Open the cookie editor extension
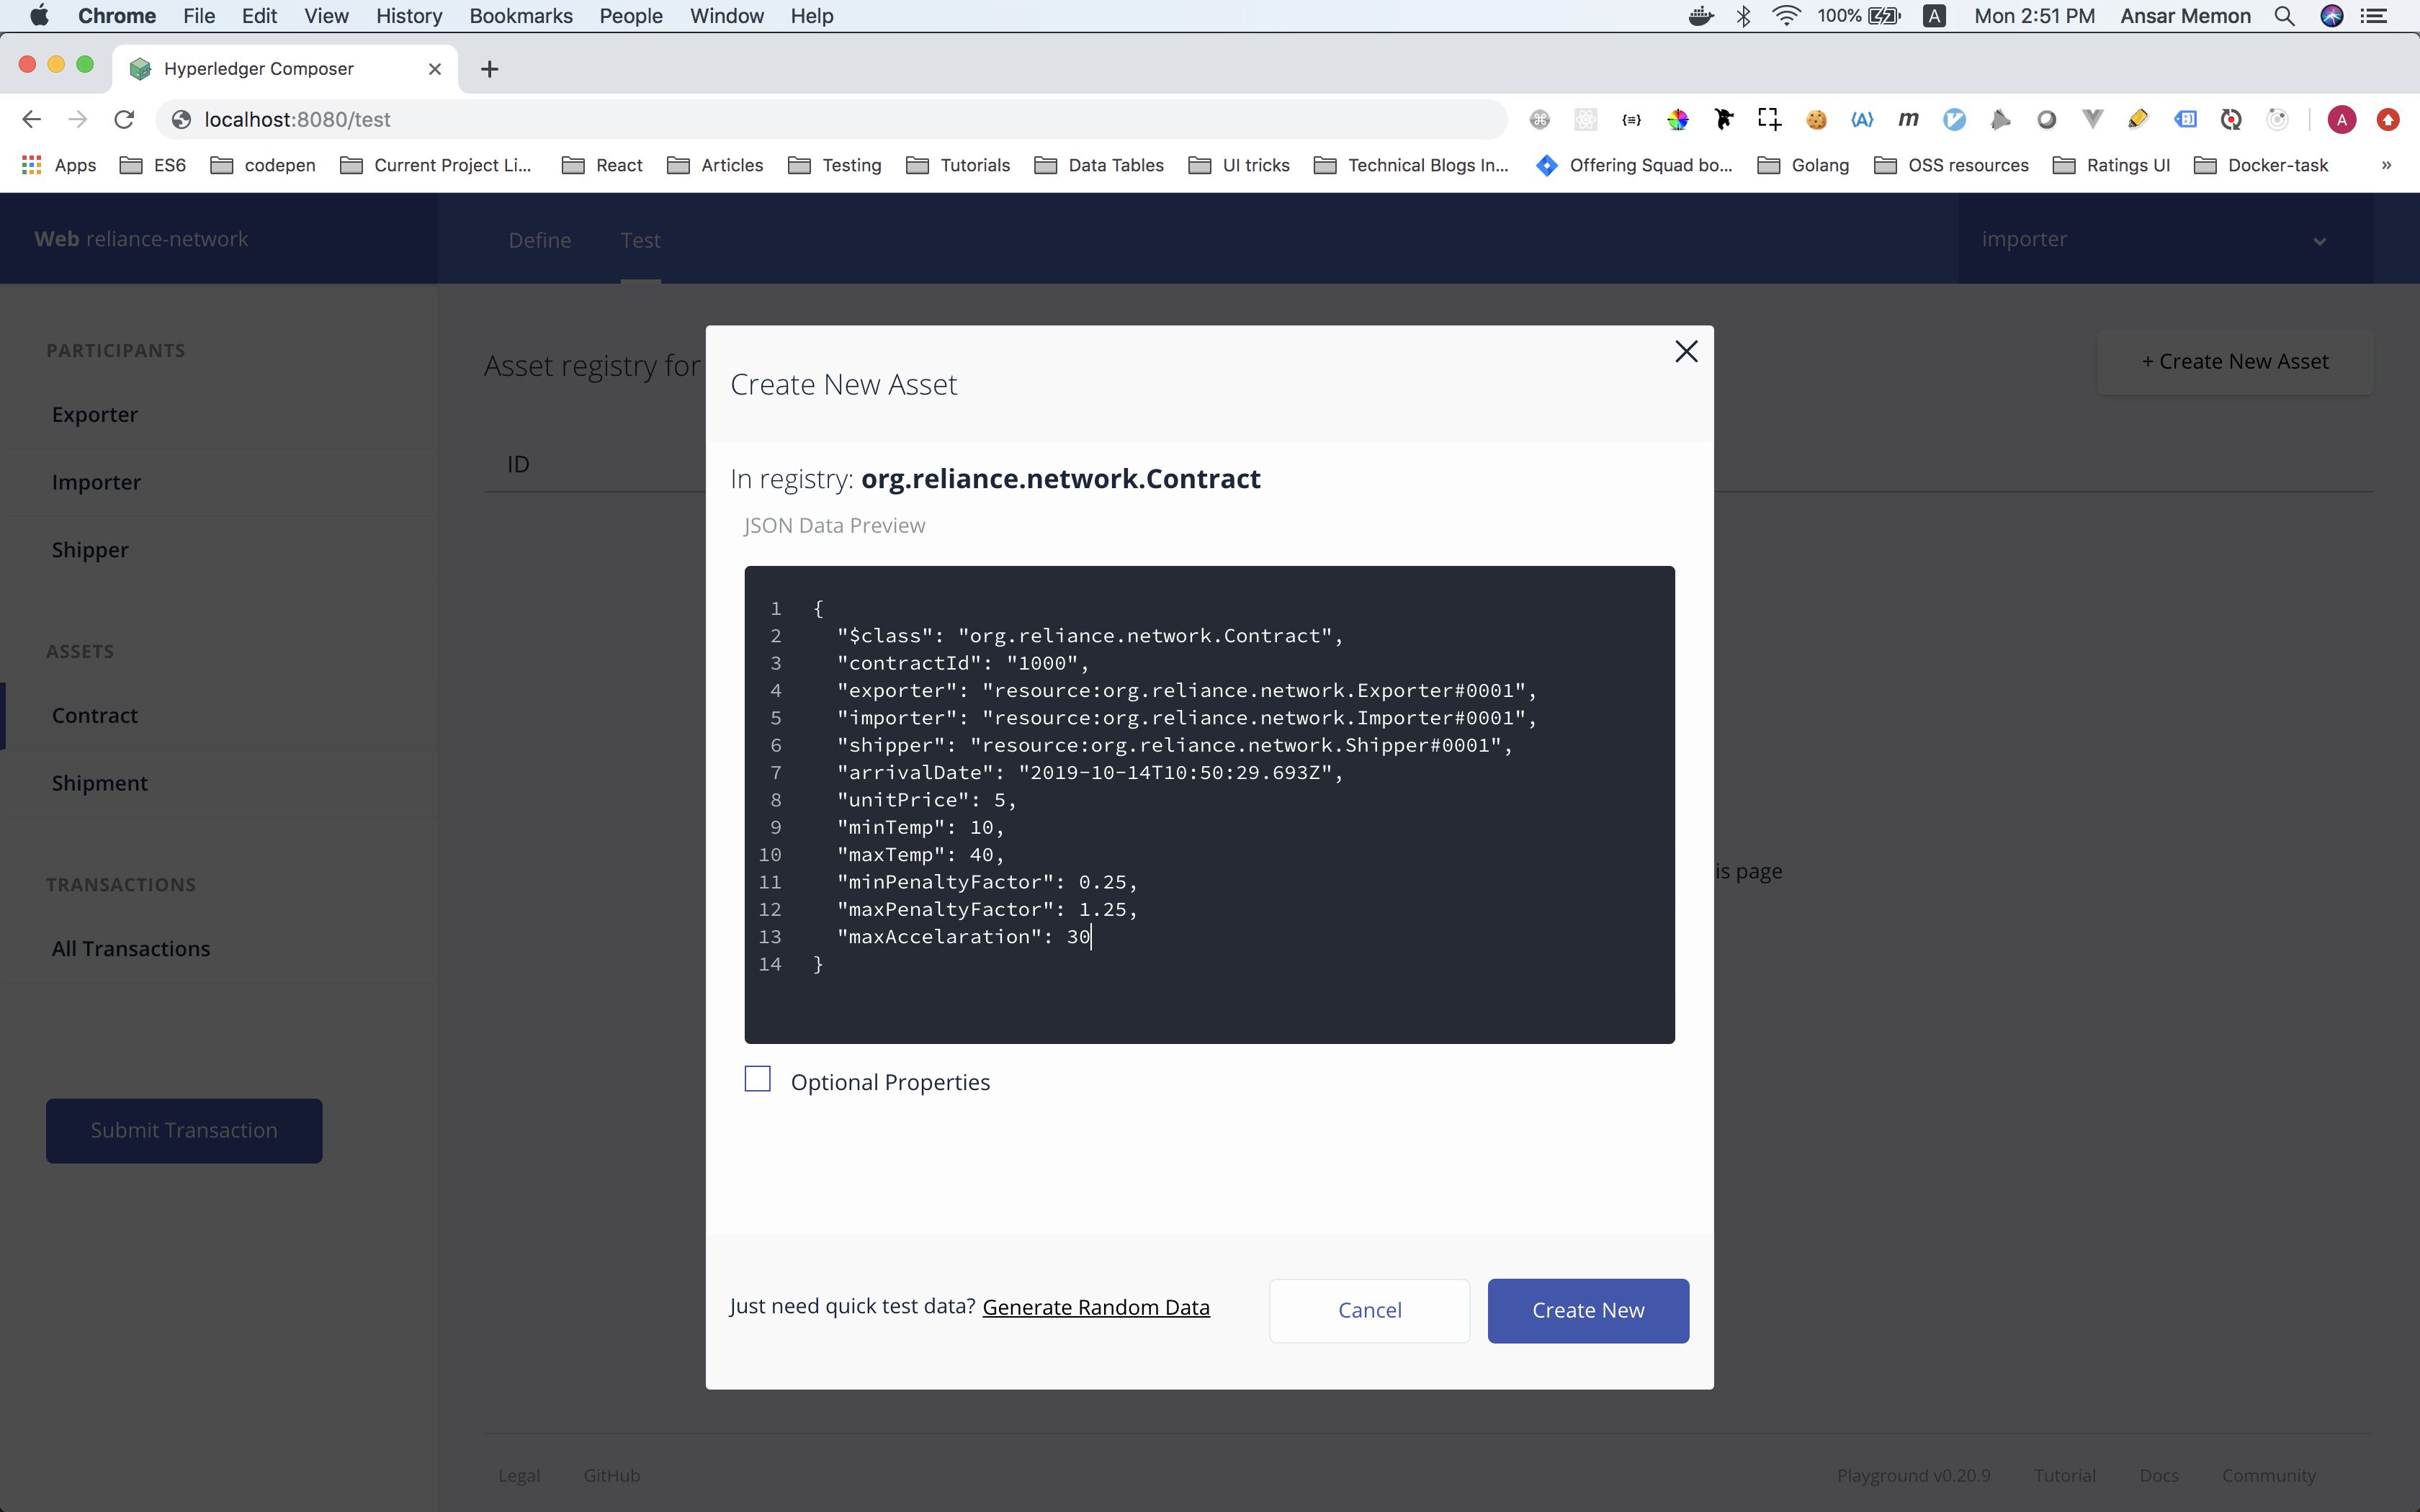The height and width of the screenshot is (1512, 2420). (x=1816, y=119)
